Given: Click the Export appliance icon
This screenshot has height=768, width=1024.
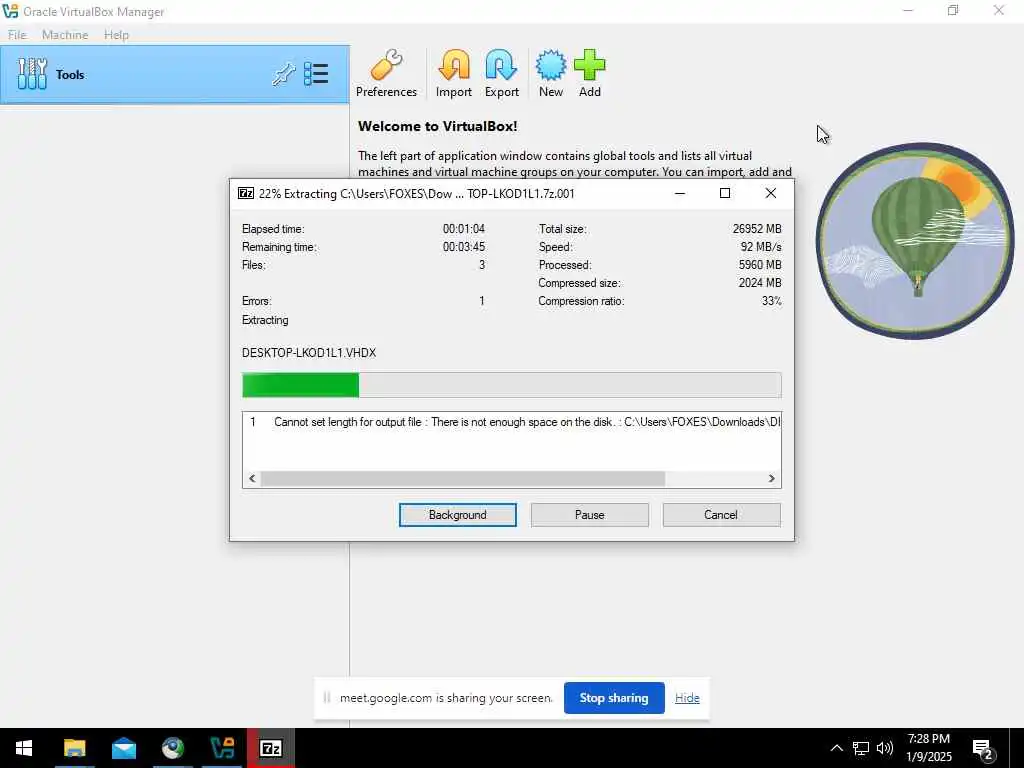Looking at the screenshot, I should (501, 65).
